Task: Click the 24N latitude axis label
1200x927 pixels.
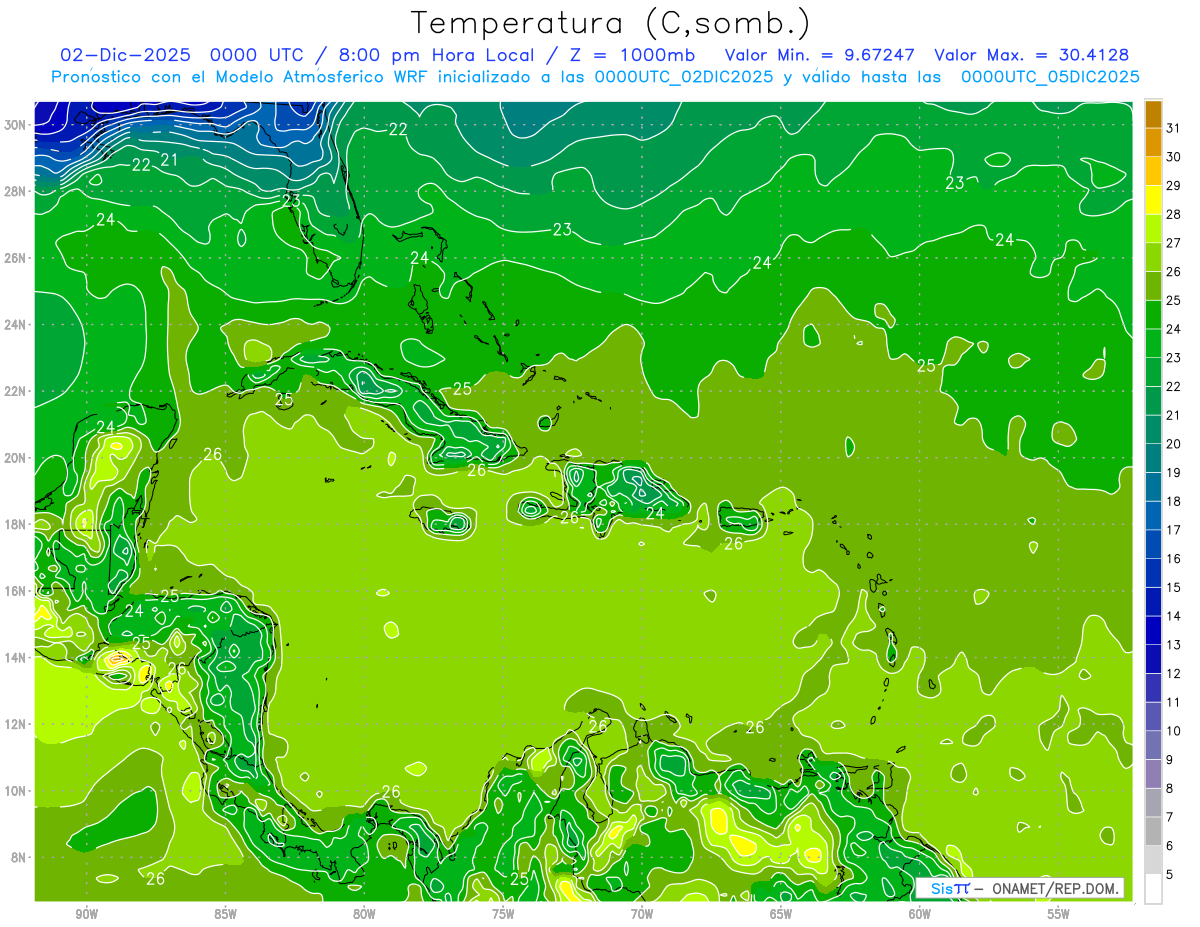Action: click(x=15, y=325)
